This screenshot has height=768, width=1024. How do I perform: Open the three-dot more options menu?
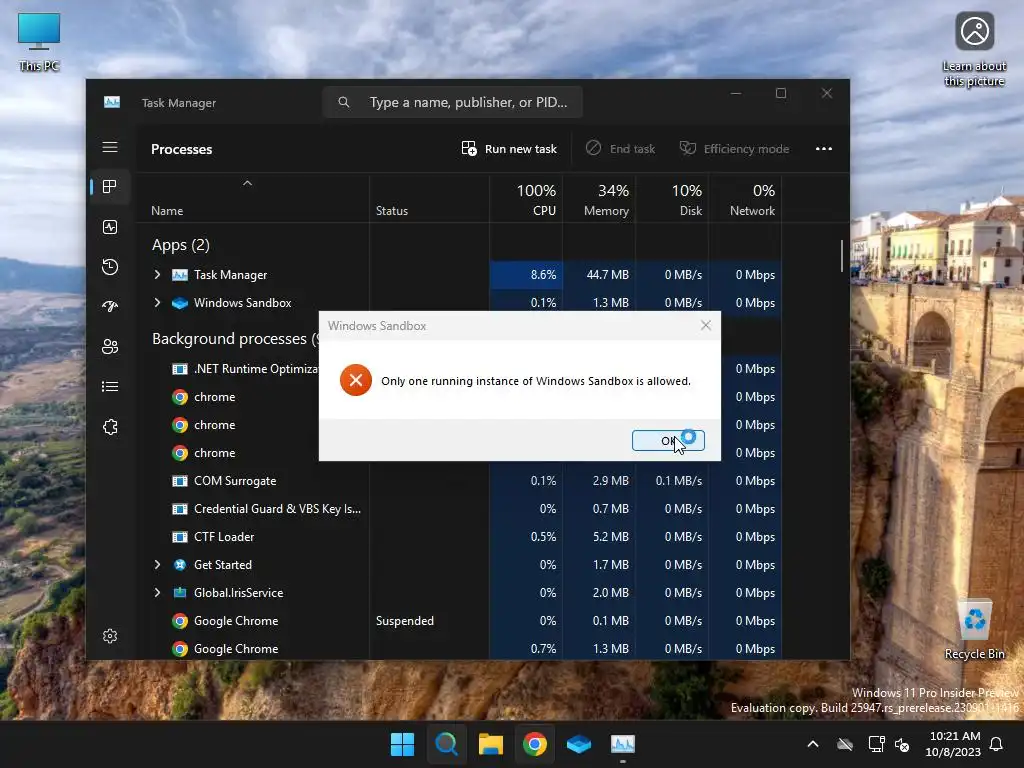click(x=824, y=149)
